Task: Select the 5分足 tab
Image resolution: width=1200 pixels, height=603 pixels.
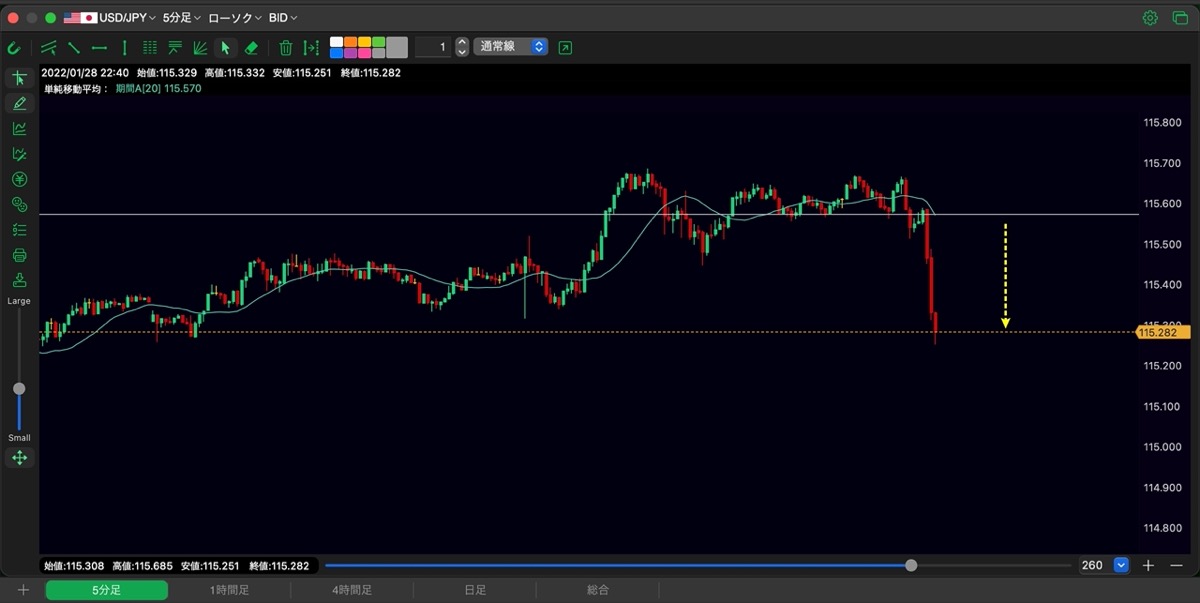Action: point(107,591)
